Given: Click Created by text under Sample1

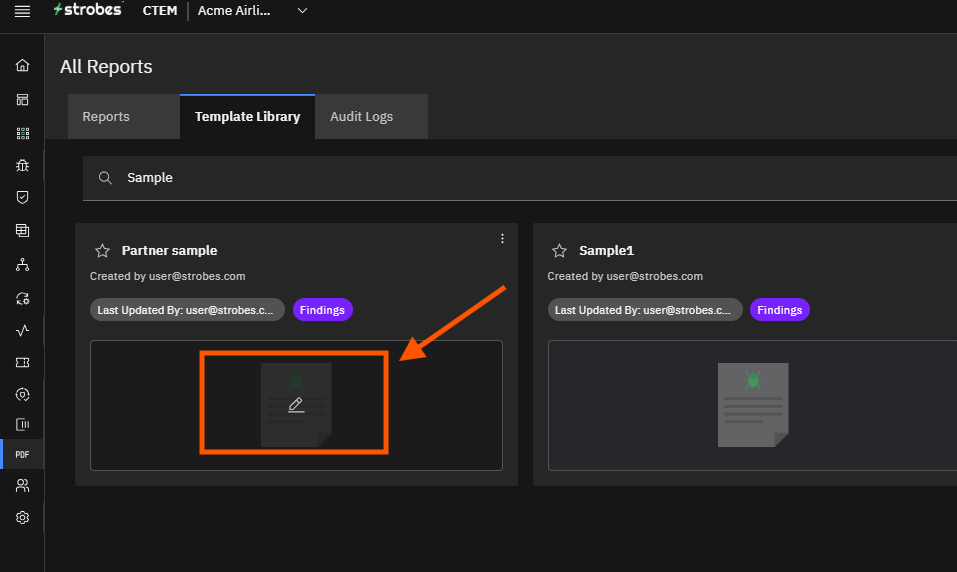Looking at the screenshot, I should [x=625, y=276].
